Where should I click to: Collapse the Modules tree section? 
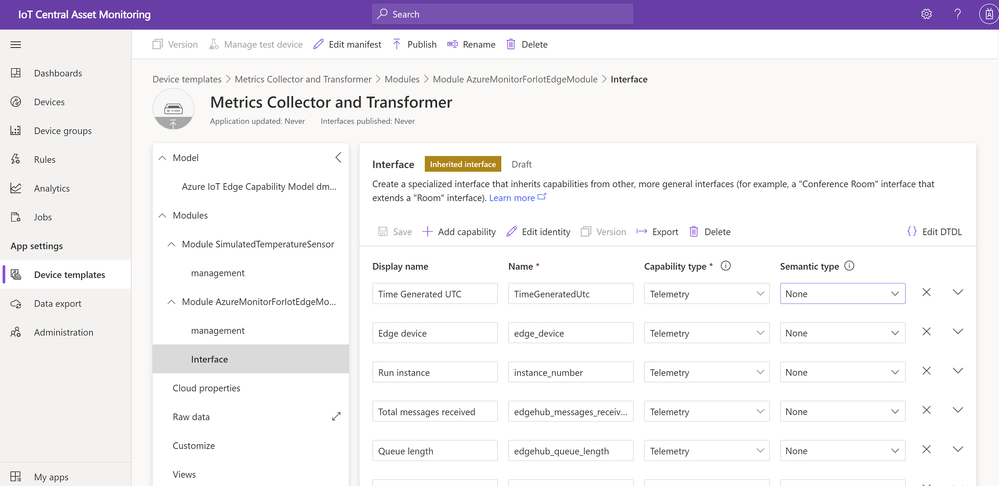161,215
